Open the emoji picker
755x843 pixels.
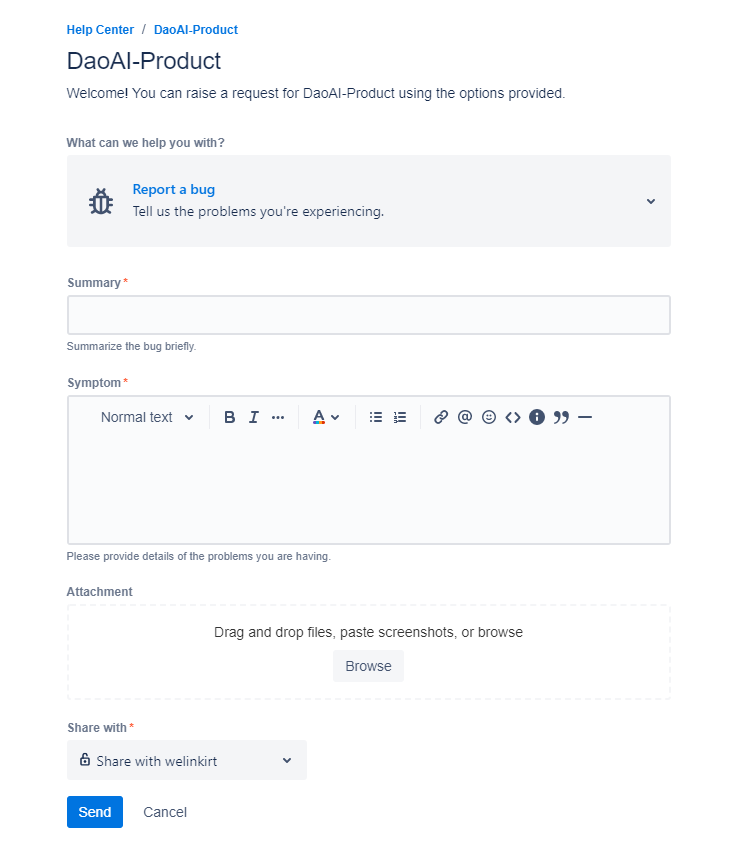coord(489,417)
